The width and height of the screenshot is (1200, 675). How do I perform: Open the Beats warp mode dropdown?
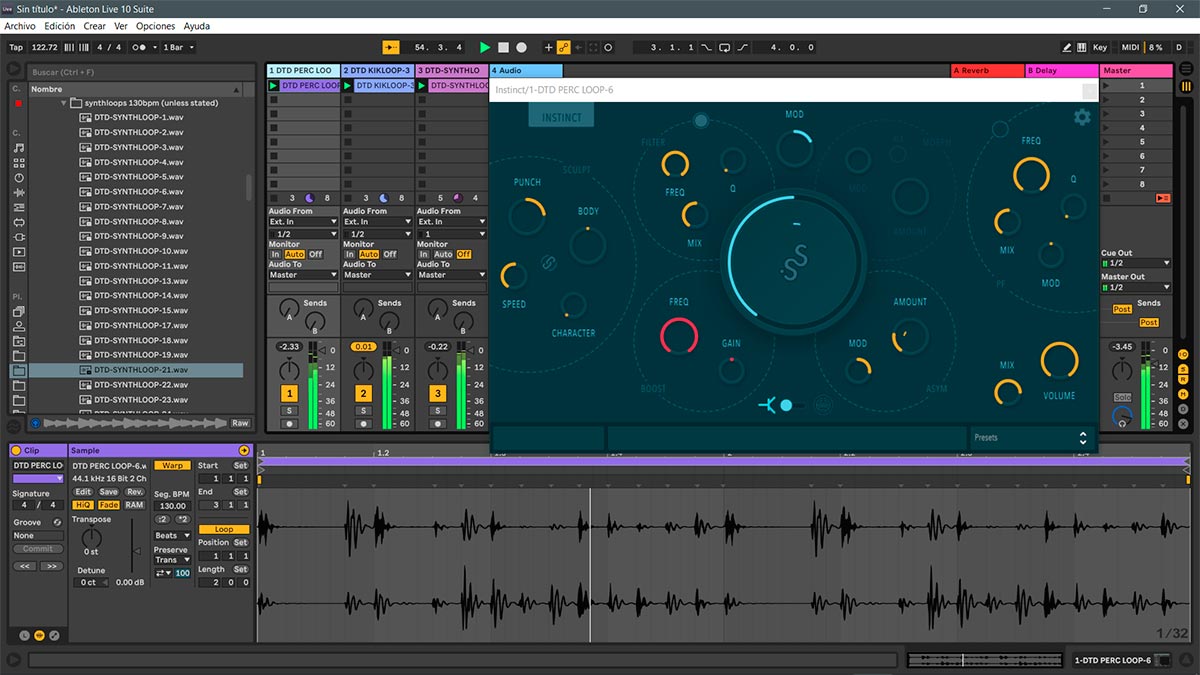[172, 536]
